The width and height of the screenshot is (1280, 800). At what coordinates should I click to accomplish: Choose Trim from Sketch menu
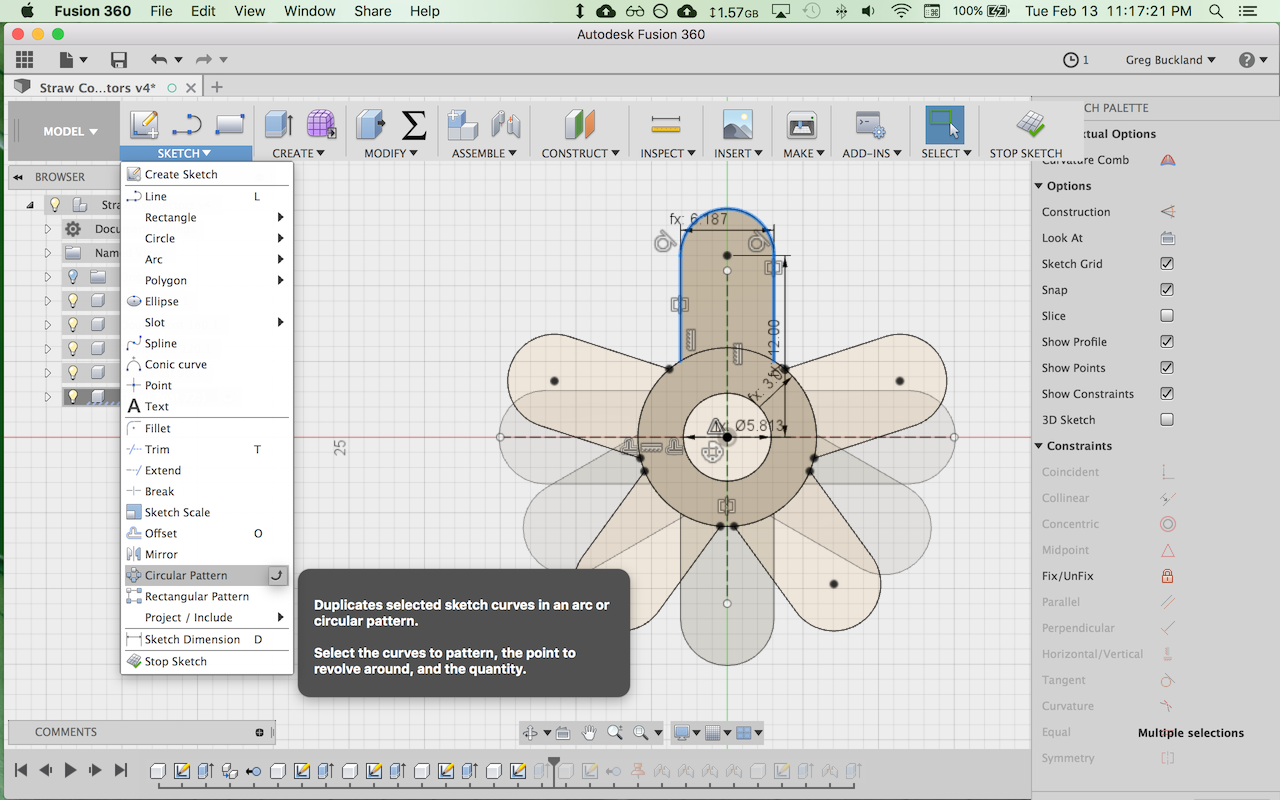(x=207, y=449)
